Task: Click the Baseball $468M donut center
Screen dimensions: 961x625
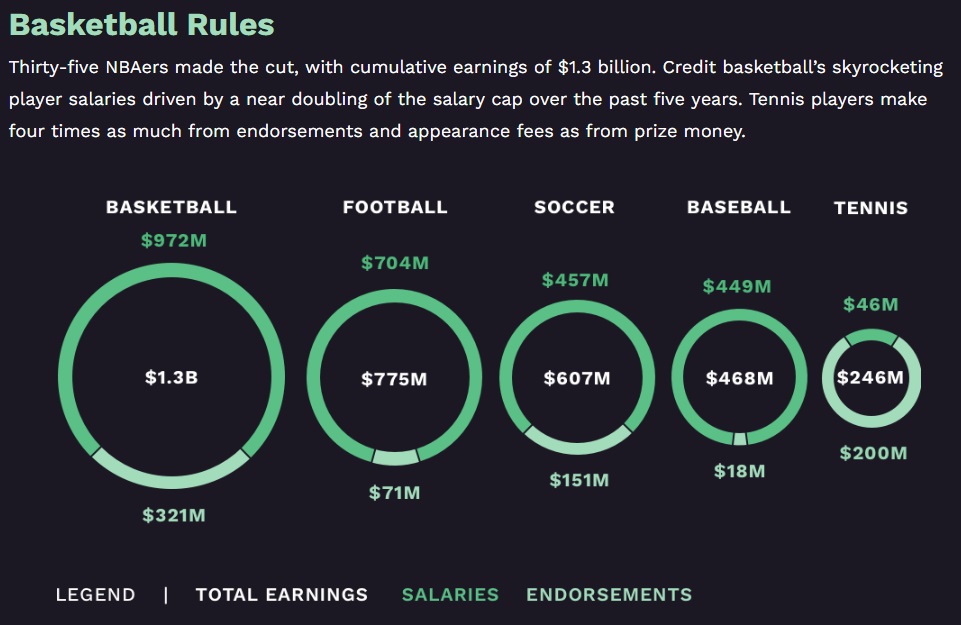Action: (740, 379)
